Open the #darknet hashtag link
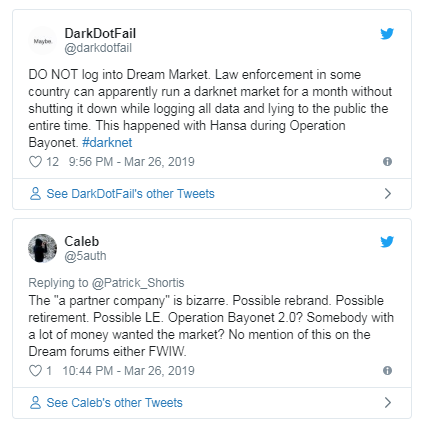This screenshot has width=423, height=424. 107,143
